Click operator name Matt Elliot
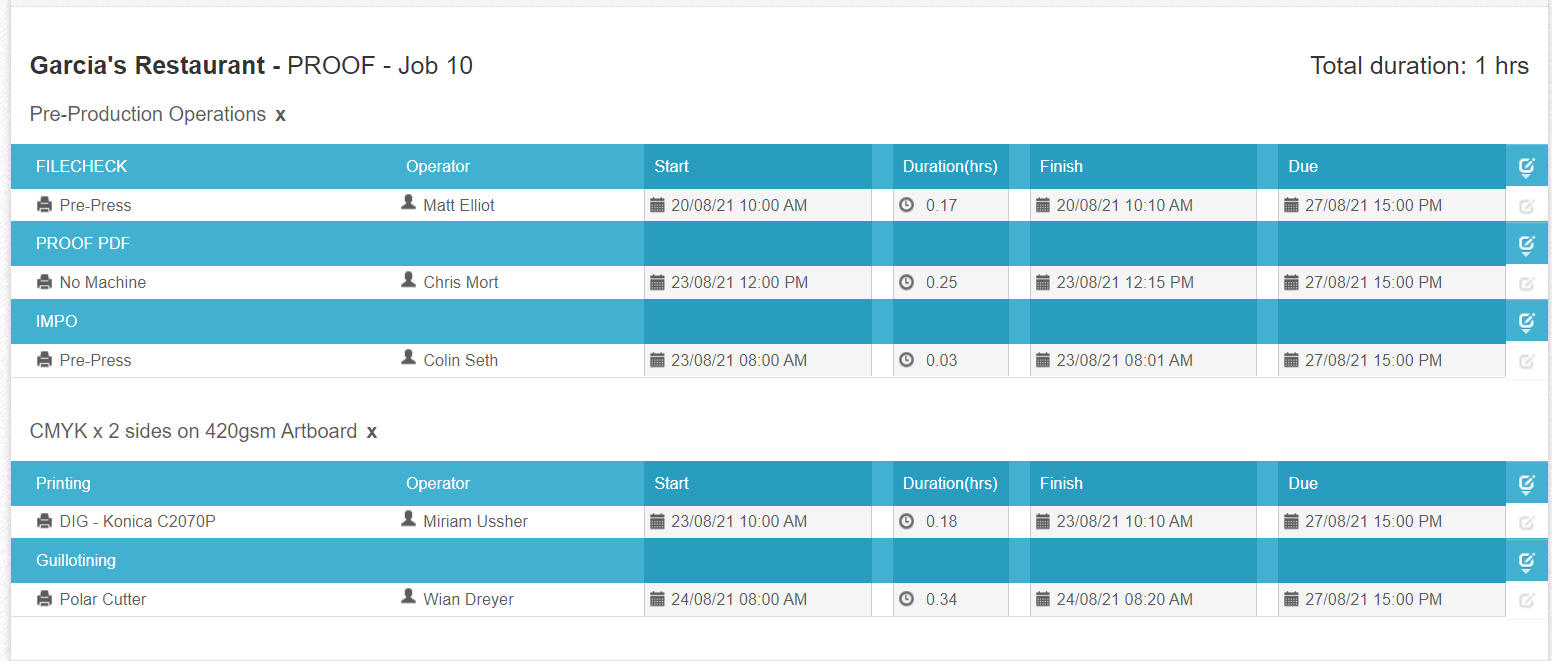The height and width of the screenshot is (661, 1552). [x=459, y=205]
